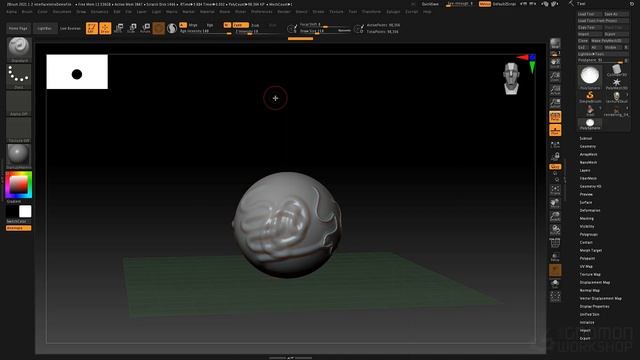Screen dimensions: 640x360
Task: Open the Dots stroke type picker
Action: [19, 76]
